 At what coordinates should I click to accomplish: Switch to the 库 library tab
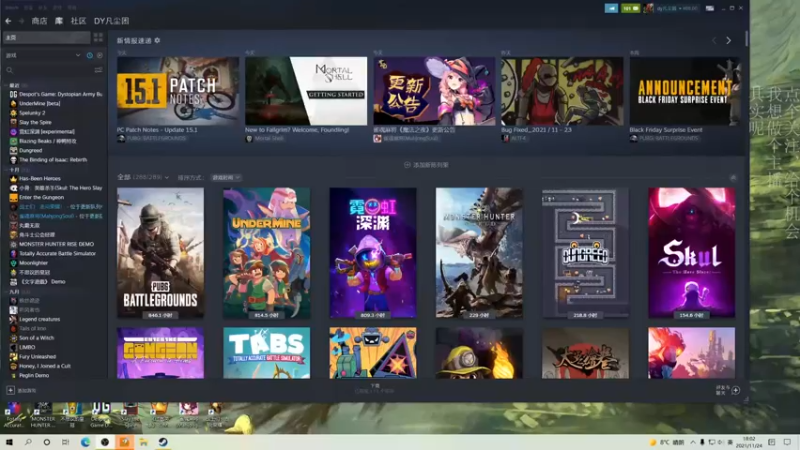pyautogui.click(x=59, y=21)
